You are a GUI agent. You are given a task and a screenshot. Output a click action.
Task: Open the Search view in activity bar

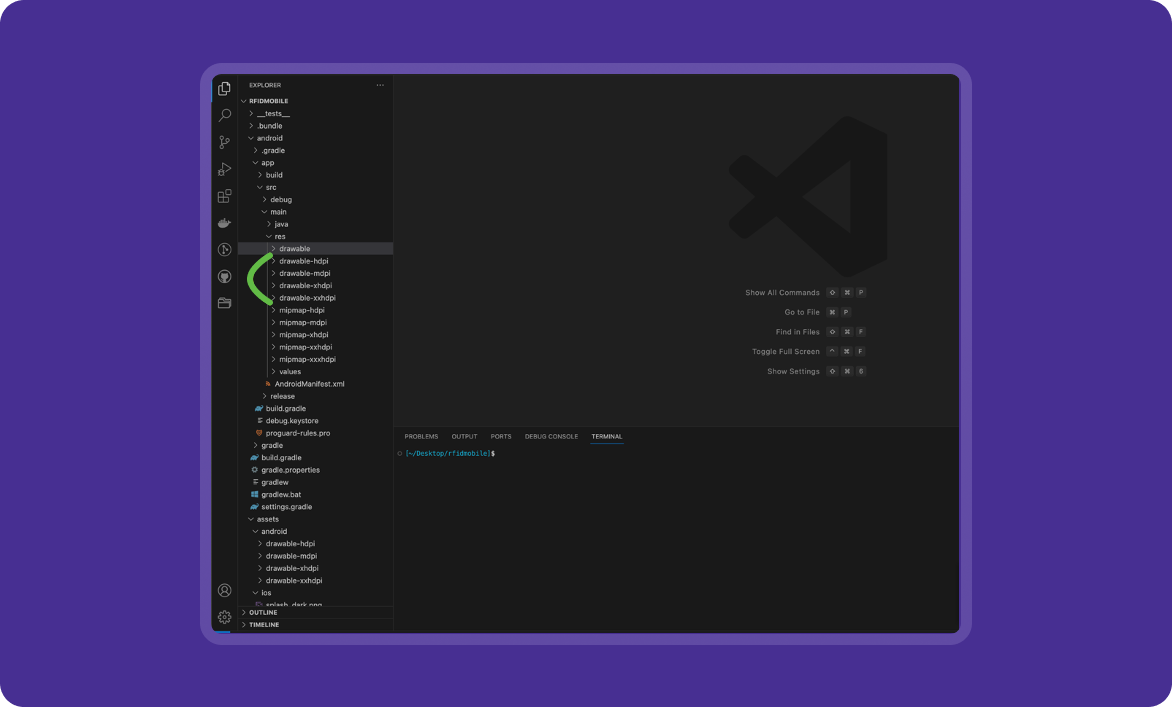(224, 116)
